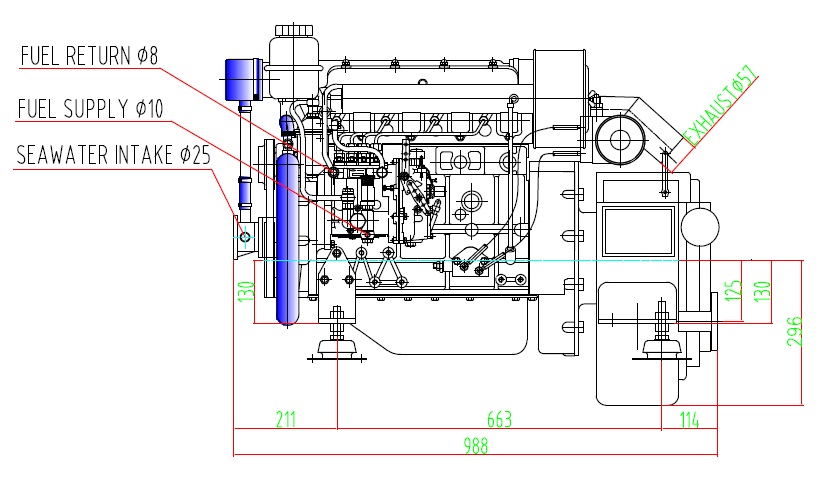This screenshot has width=819, height=492.
Task: Click the large round air cleaner housing
Action: [560, 99]
